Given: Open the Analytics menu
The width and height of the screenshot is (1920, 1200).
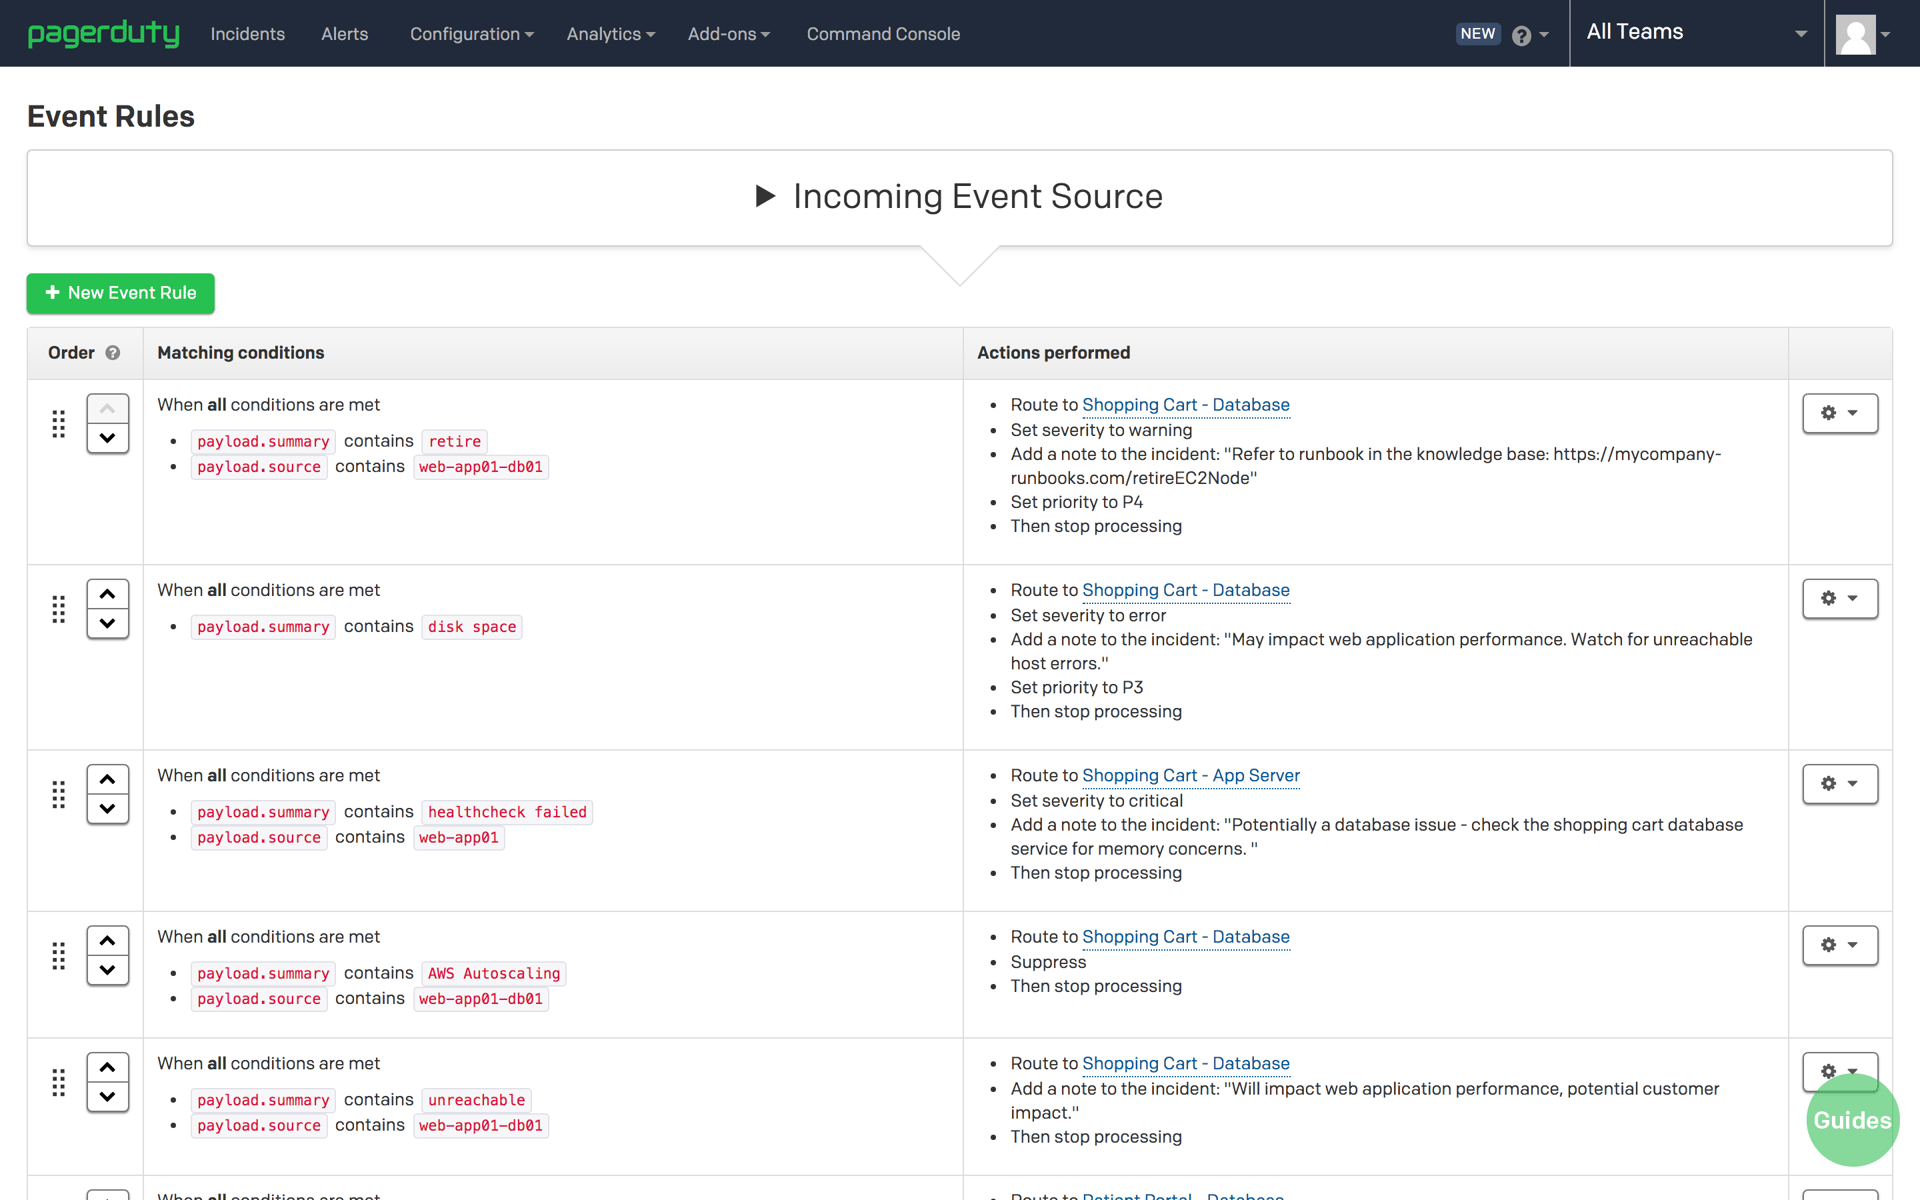Looking at the screenshot, I should click(610, 34).
